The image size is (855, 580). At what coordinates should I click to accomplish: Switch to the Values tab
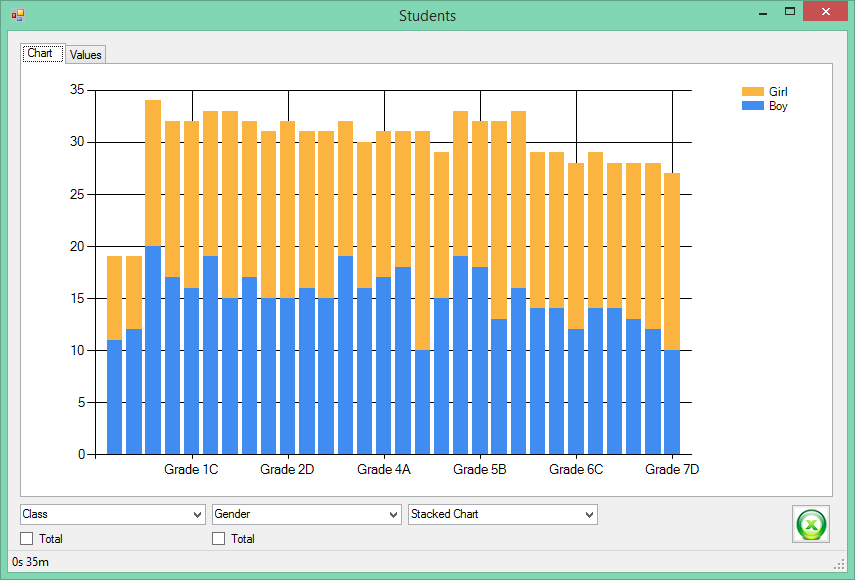(86, 55)
